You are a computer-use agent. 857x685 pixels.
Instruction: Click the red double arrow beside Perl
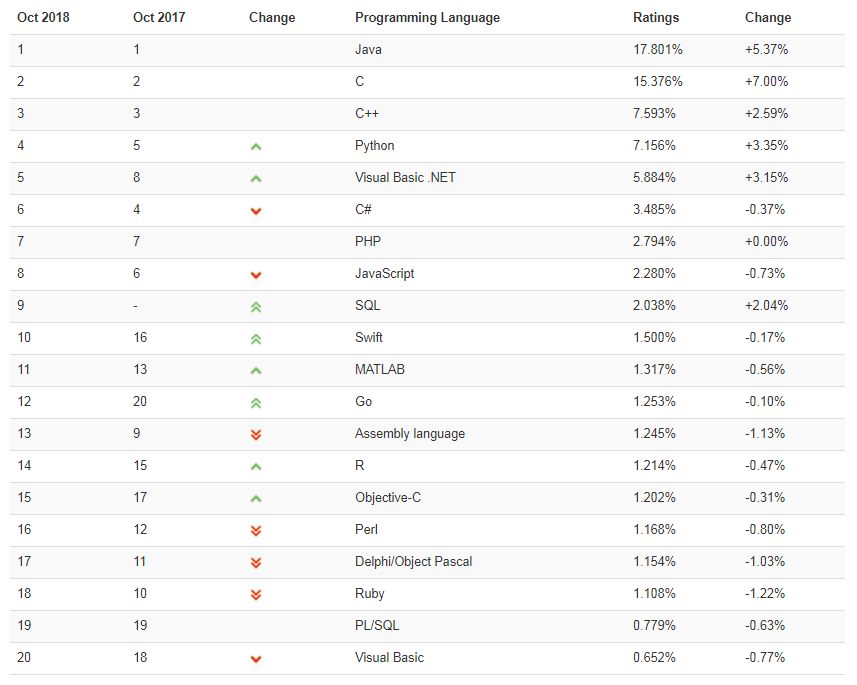tap(256, 530)
